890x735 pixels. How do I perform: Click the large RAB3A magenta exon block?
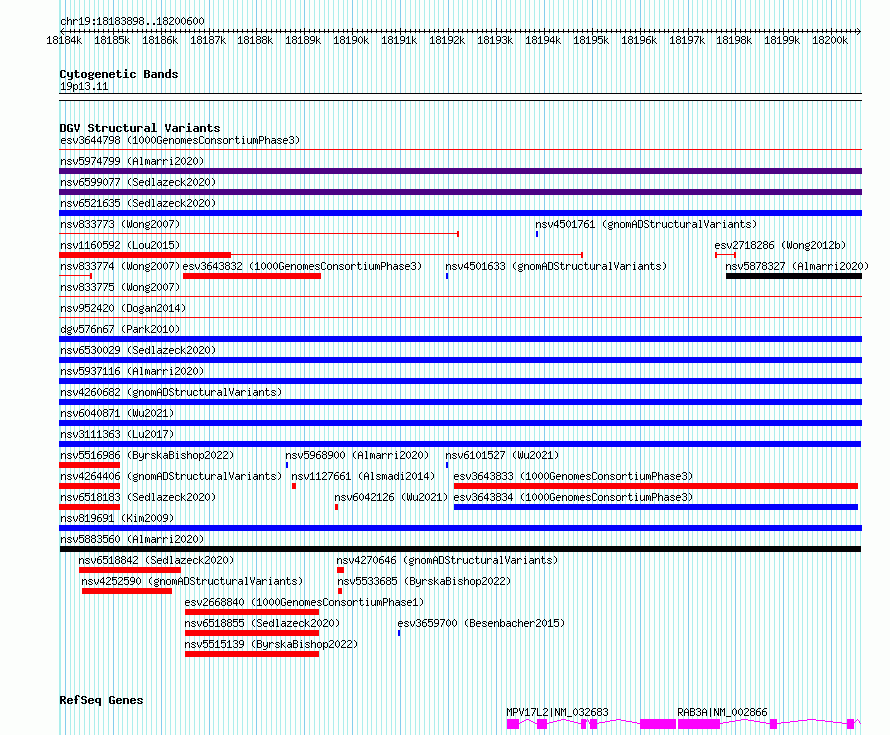(x=699, y=724)
